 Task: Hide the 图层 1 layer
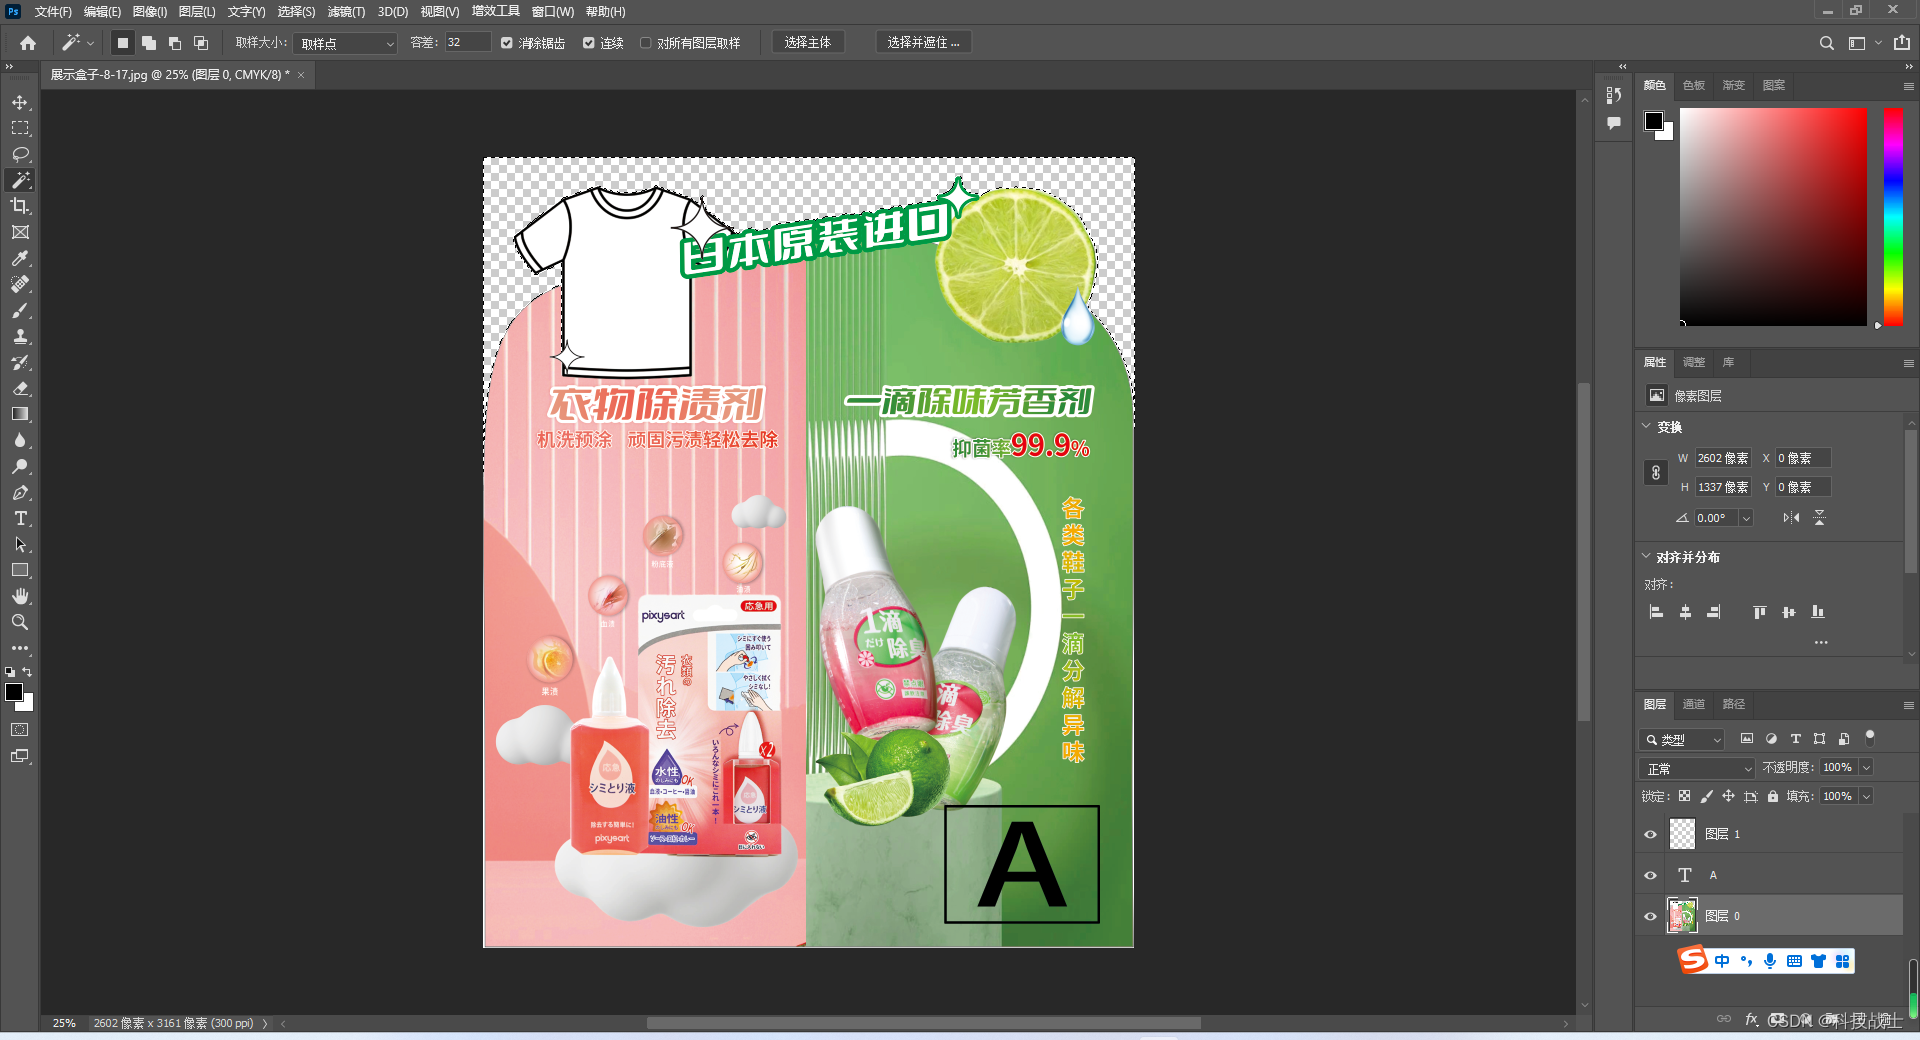click(1651, 835)
